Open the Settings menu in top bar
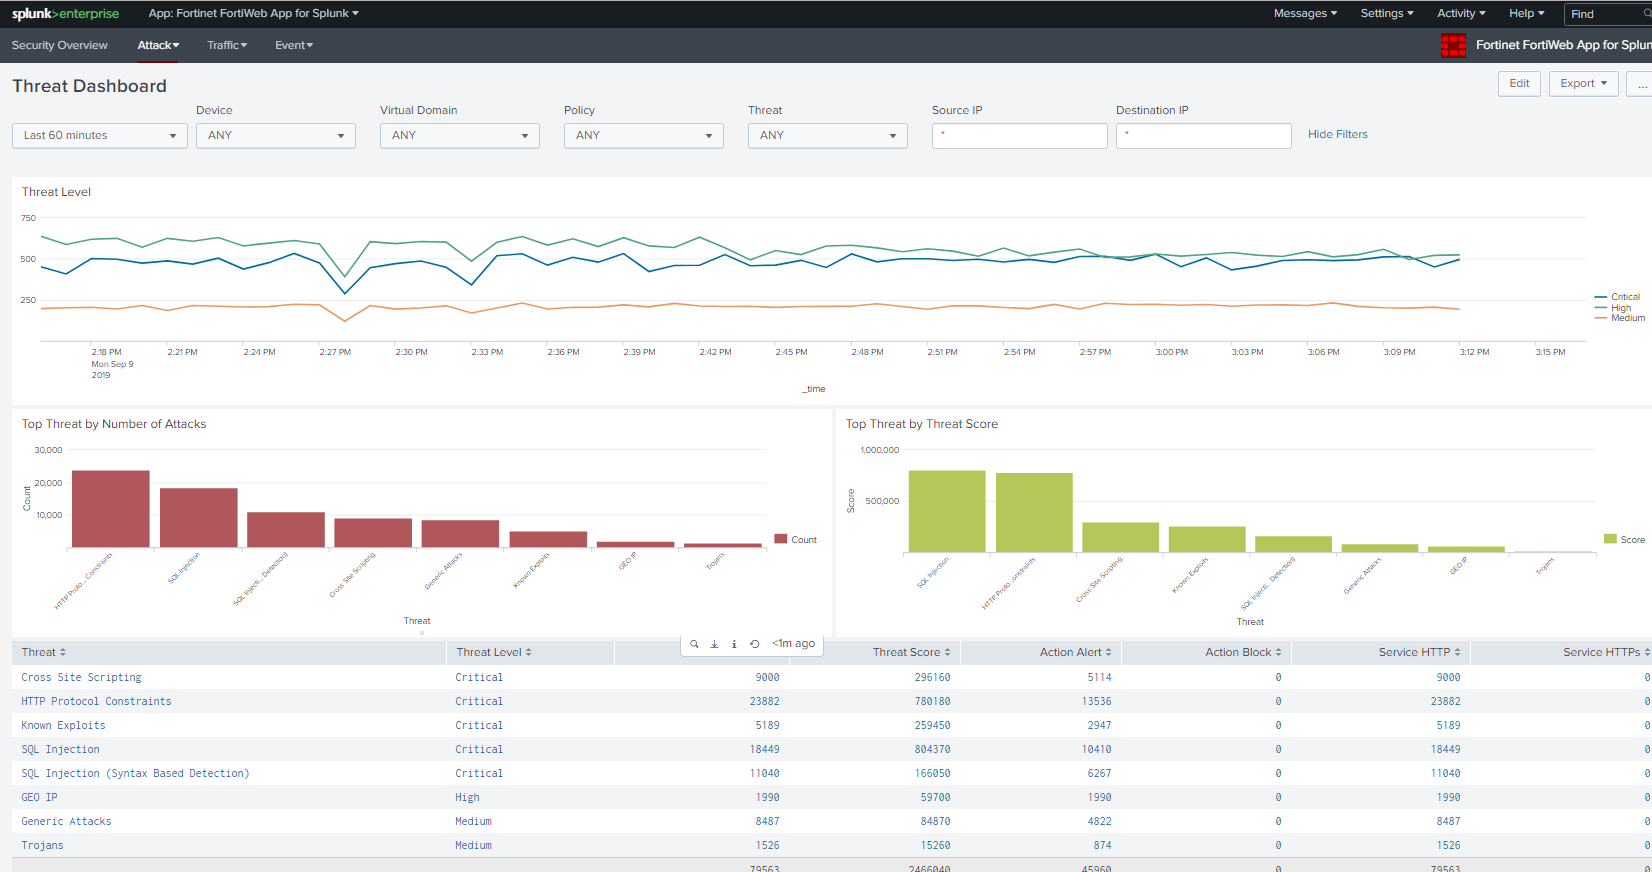 coord(1386,14)
